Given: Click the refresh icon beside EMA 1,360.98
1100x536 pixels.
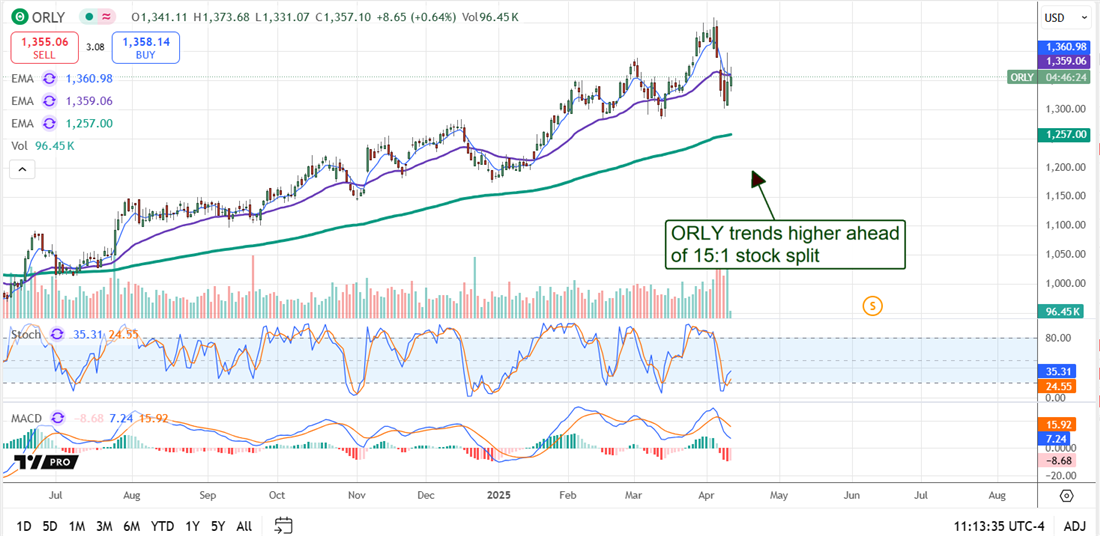Looking at the screenshot, I should point(48,79).
